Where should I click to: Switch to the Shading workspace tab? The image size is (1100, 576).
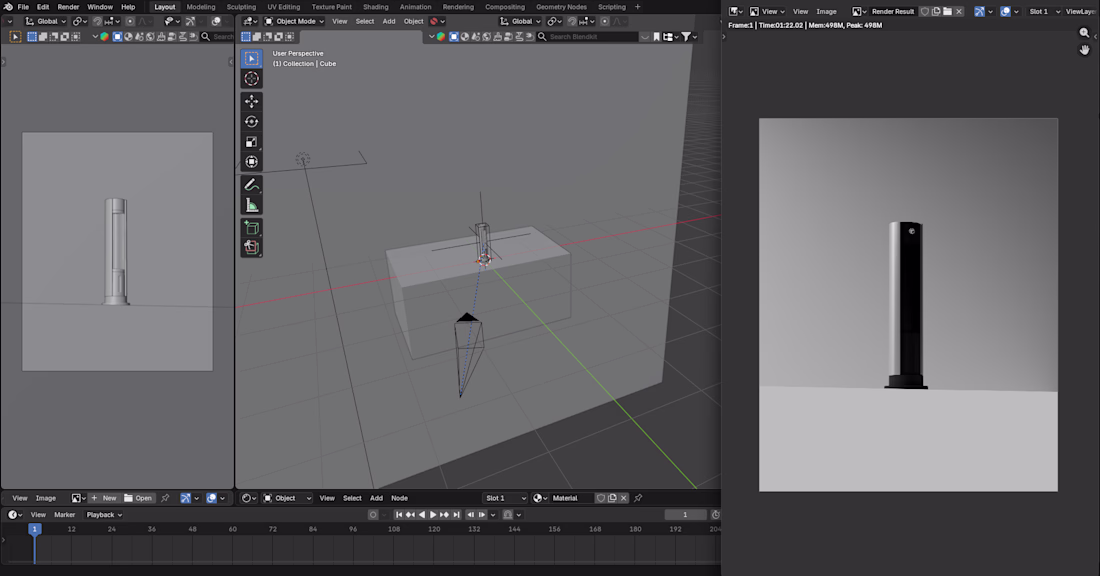click(x=375, y=7)
